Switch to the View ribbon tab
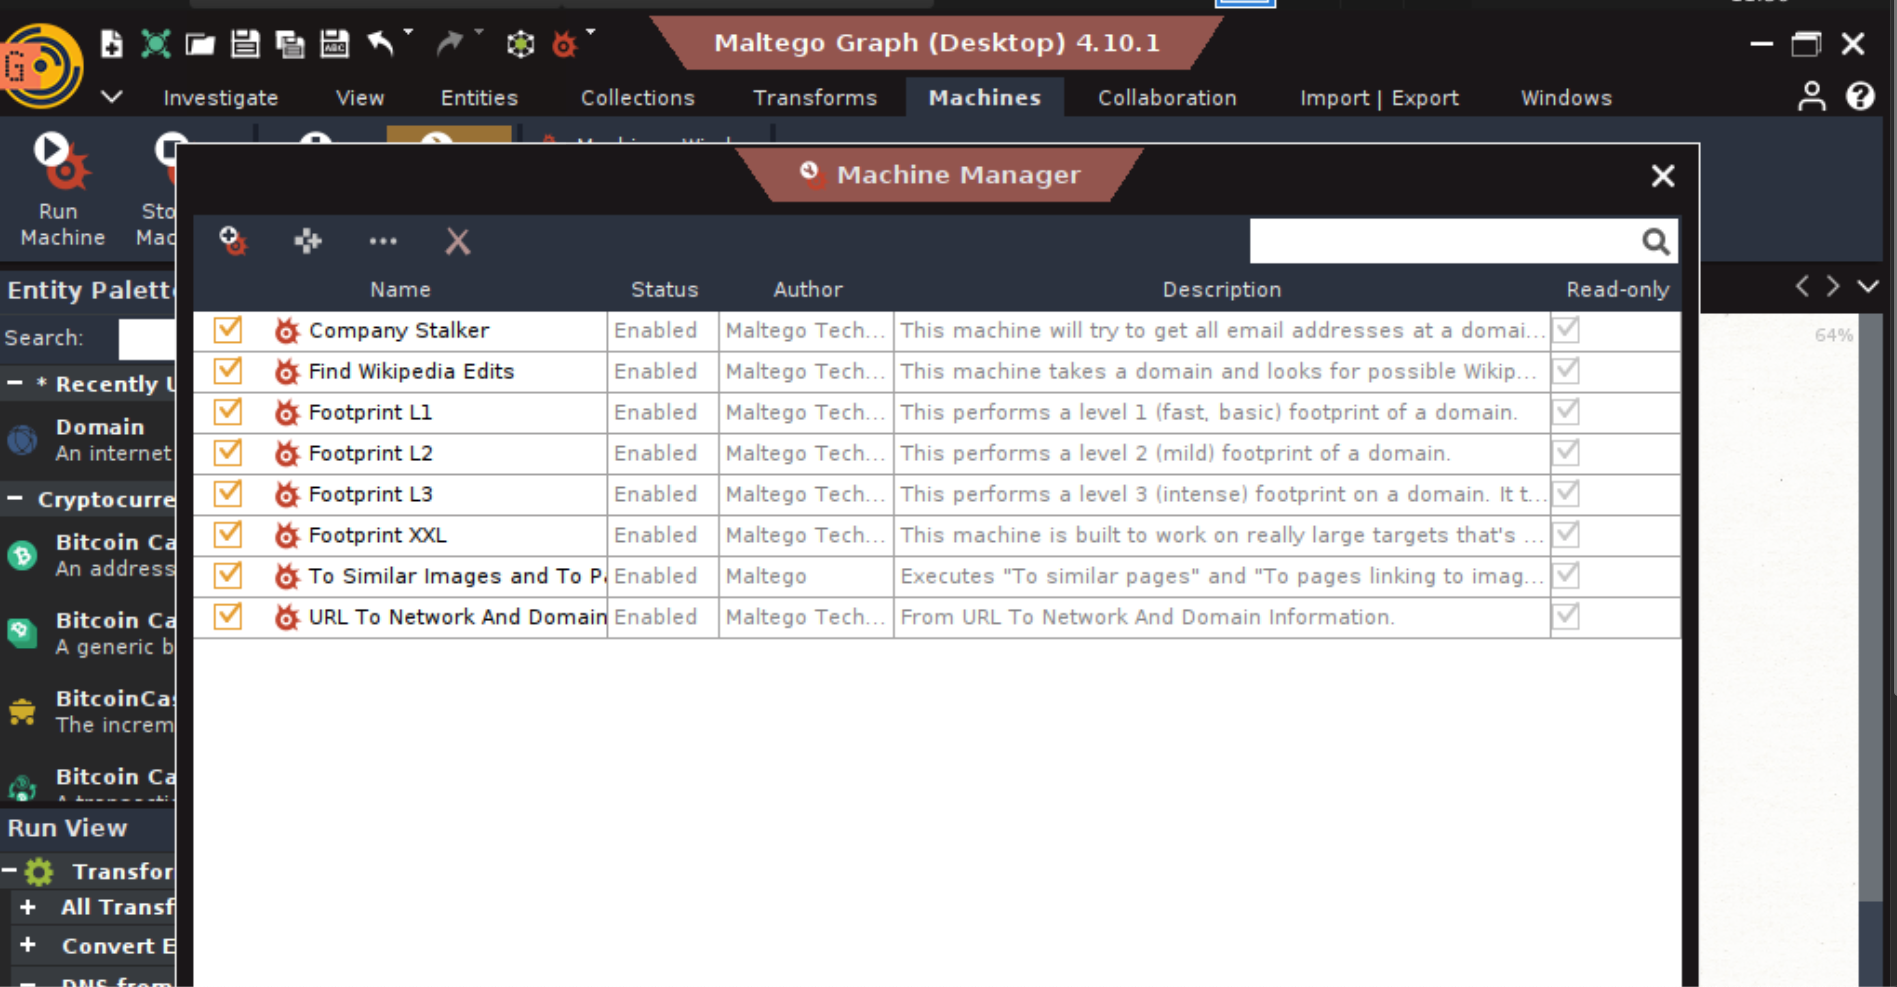The image size is (1897, 987). (x=360, y=98)
